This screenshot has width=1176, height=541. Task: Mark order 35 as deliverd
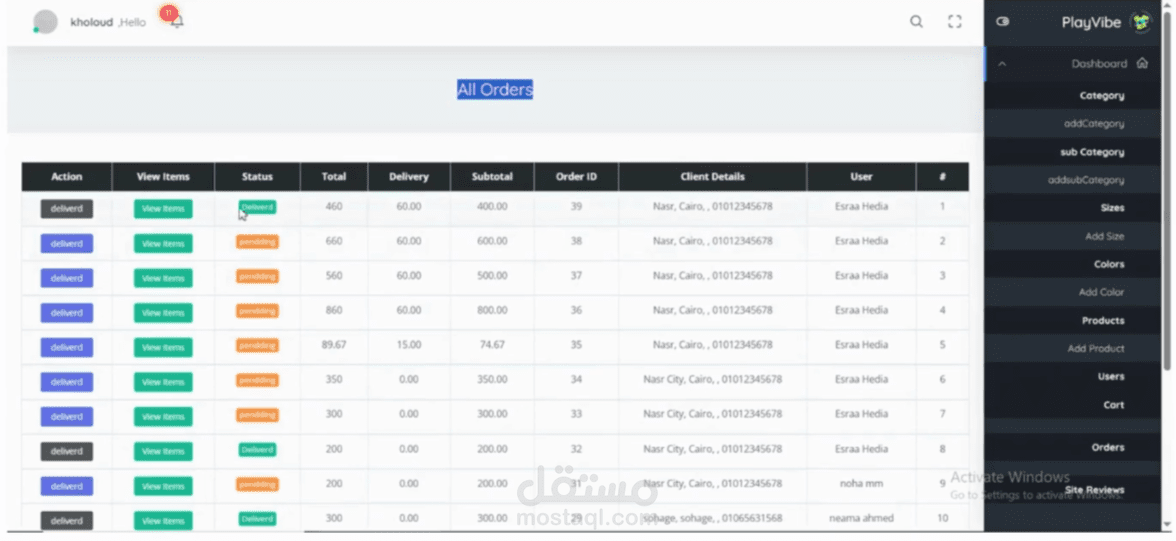67,347
